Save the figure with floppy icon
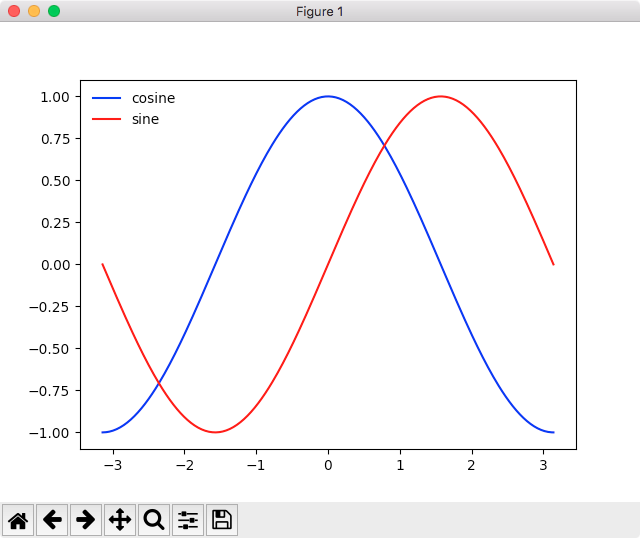 click(222, 520)
